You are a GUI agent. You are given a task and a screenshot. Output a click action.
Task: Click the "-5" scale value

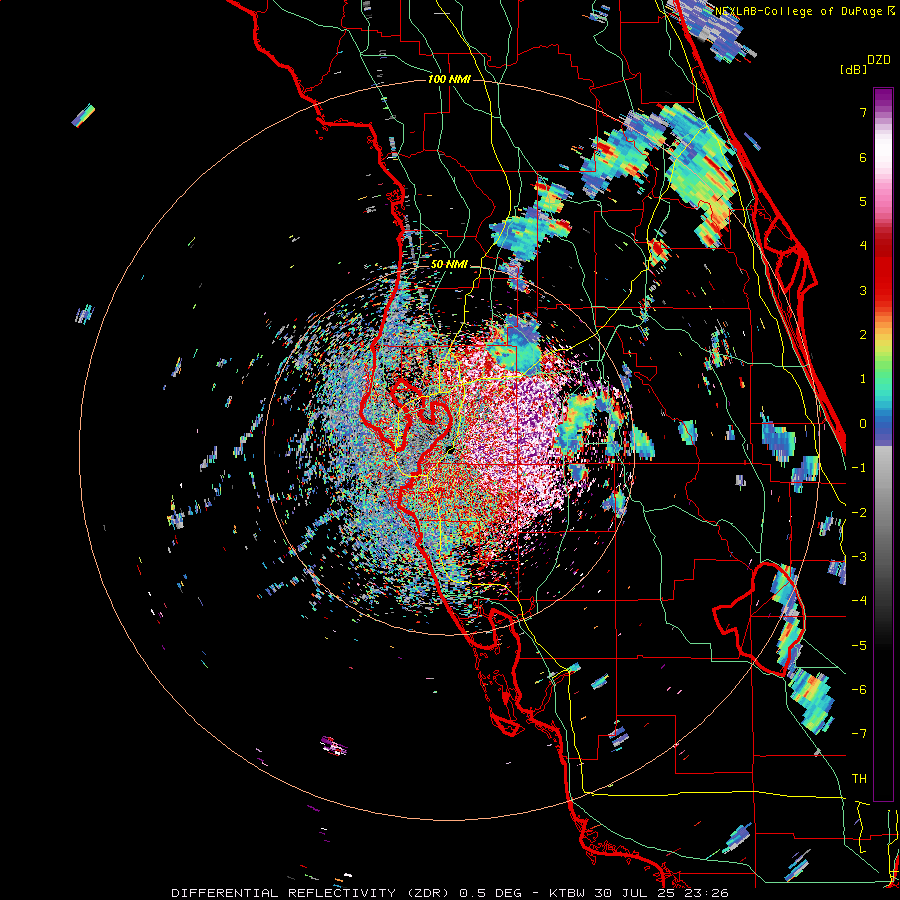859,646
